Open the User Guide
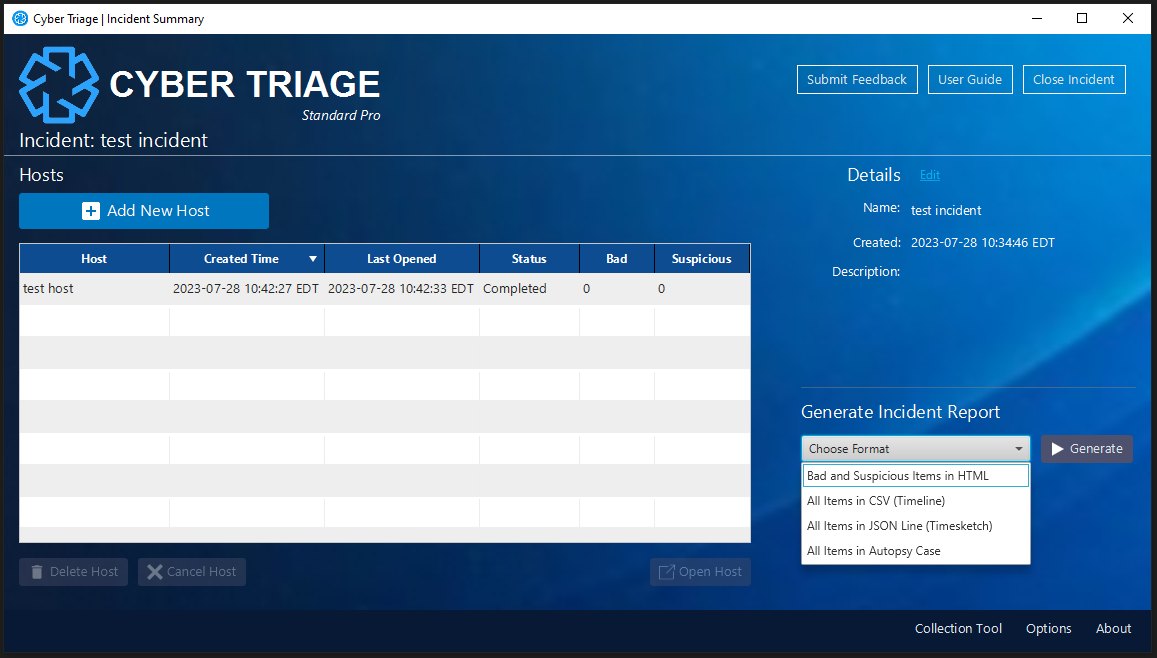 point(970,80)
